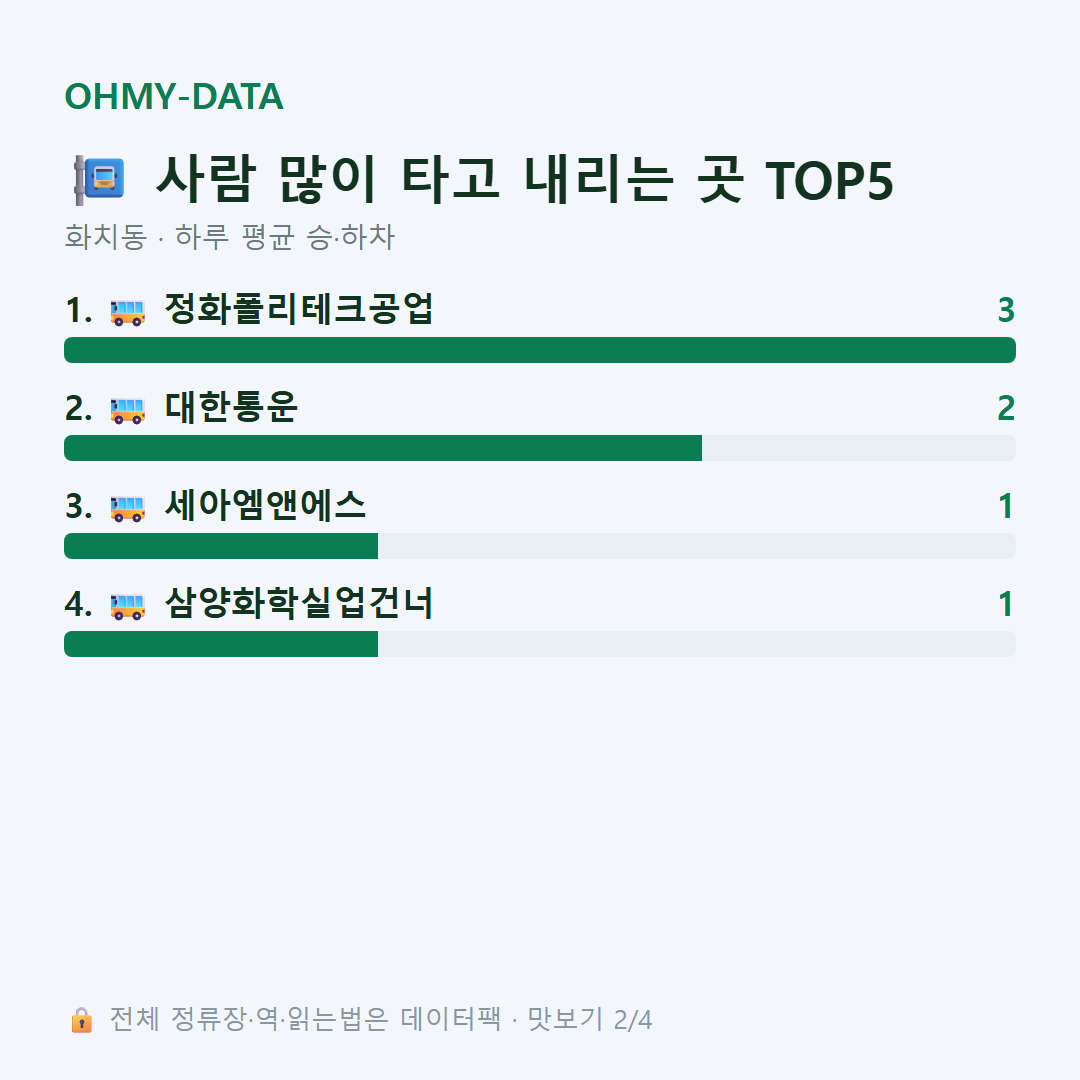Click the full green bar for rank 1

pyautogui.click(x=540, y=350)
